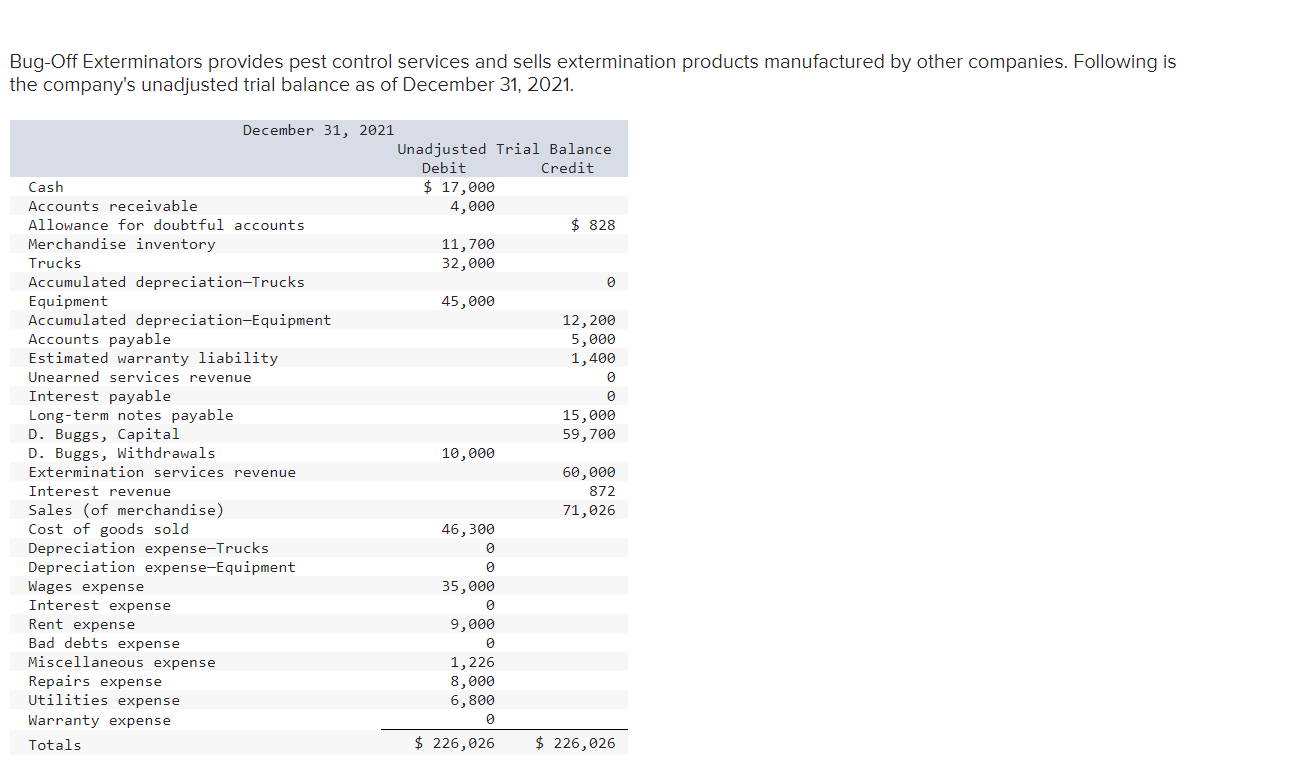
Task: Click the 'Credit' column header
Action: [x=567, y=168]
